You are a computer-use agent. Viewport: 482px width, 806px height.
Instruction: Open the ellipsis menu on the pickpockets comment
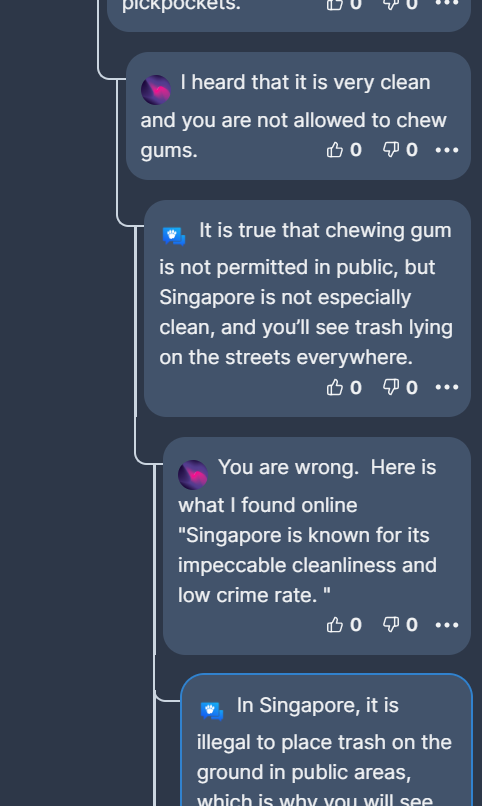click(x=447, y=3)
